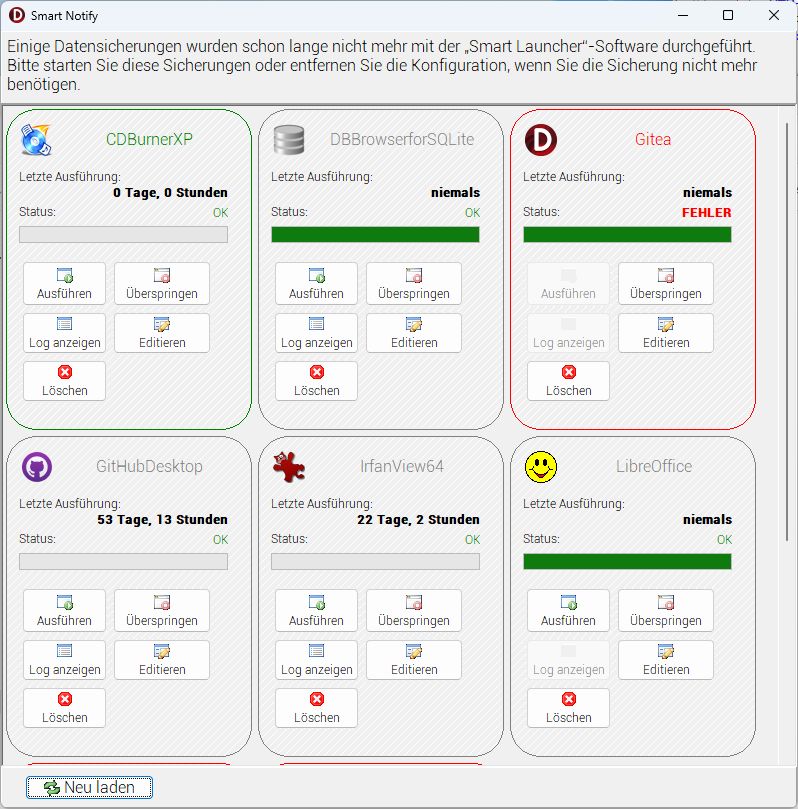Click the LibreOffice green progress bar
798x809 pixels.
point(627,562)
